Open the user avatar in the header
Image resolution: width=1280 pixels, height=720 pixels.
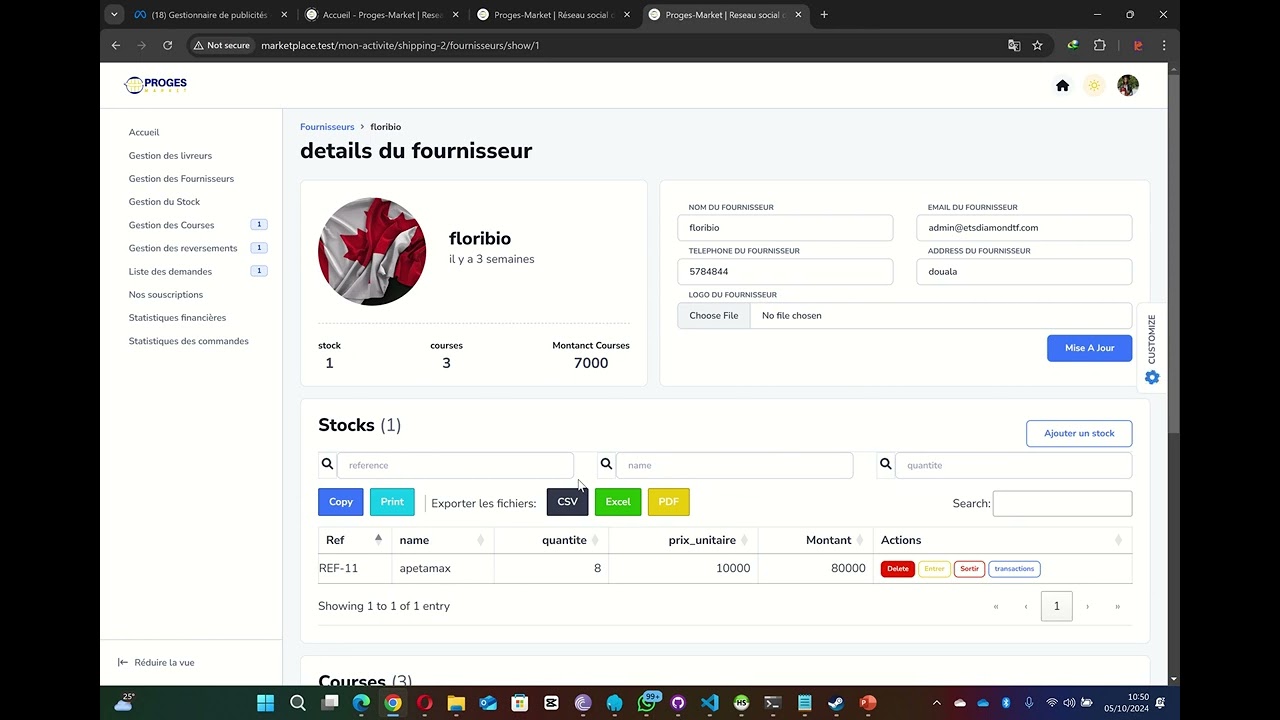[1128, 86]
